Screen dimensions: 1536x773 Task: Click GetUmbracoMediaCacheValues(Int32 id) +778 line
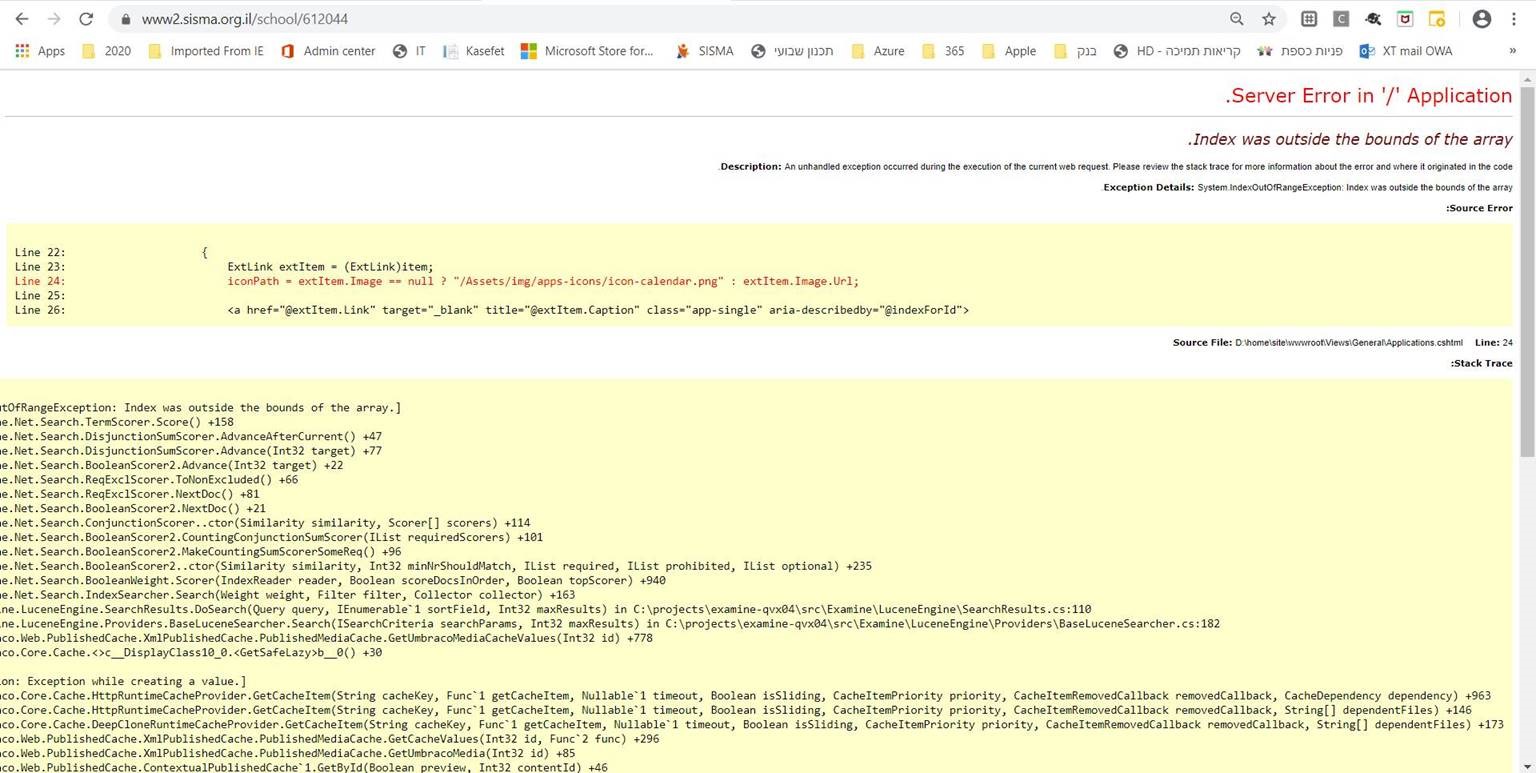pos(326,638)
